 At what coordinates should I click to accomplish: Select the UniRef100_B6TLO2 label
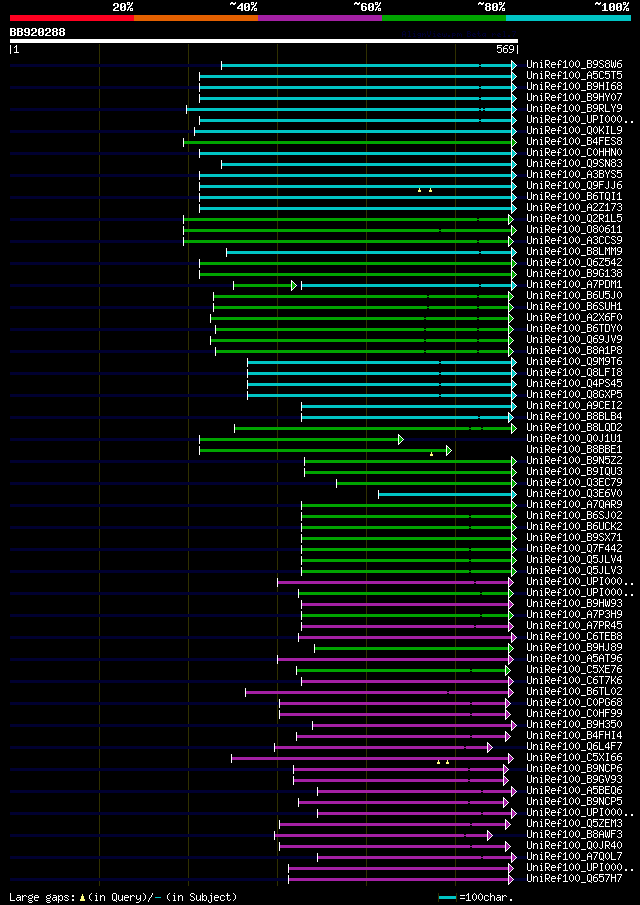[x=574, y=691]
